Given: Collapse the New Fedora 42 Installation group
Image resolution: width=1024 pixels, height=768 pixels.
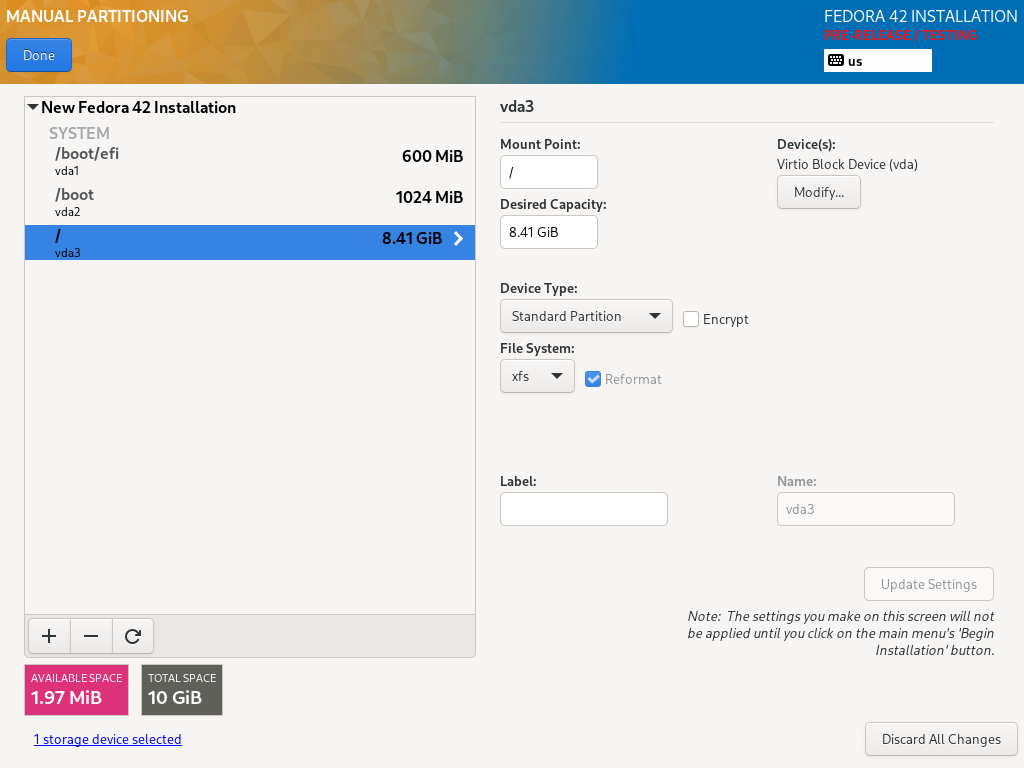Looking at the screenshot, I should pyautogui.click(x=33, y=107).
